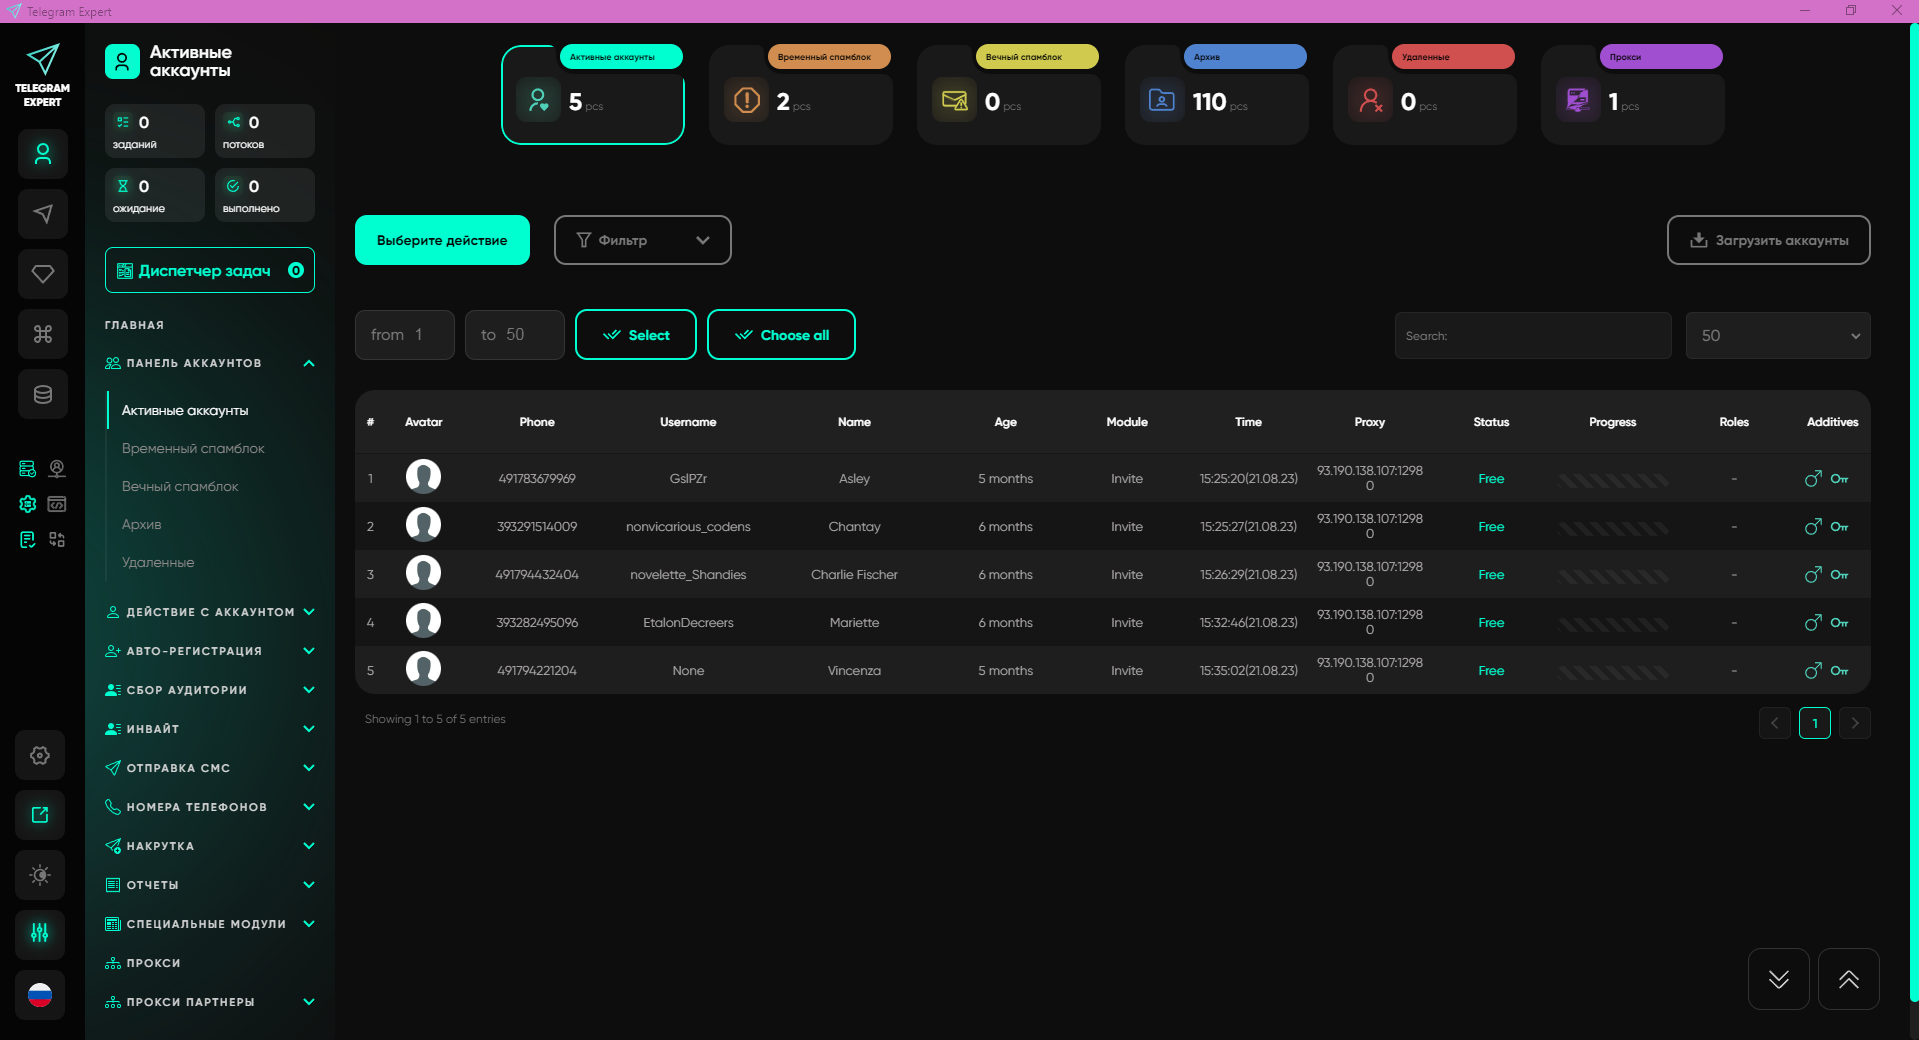Open Архив in the sidebar menu
The width and height of the screenshot is (1919, 1040).
tap(141, 525)
